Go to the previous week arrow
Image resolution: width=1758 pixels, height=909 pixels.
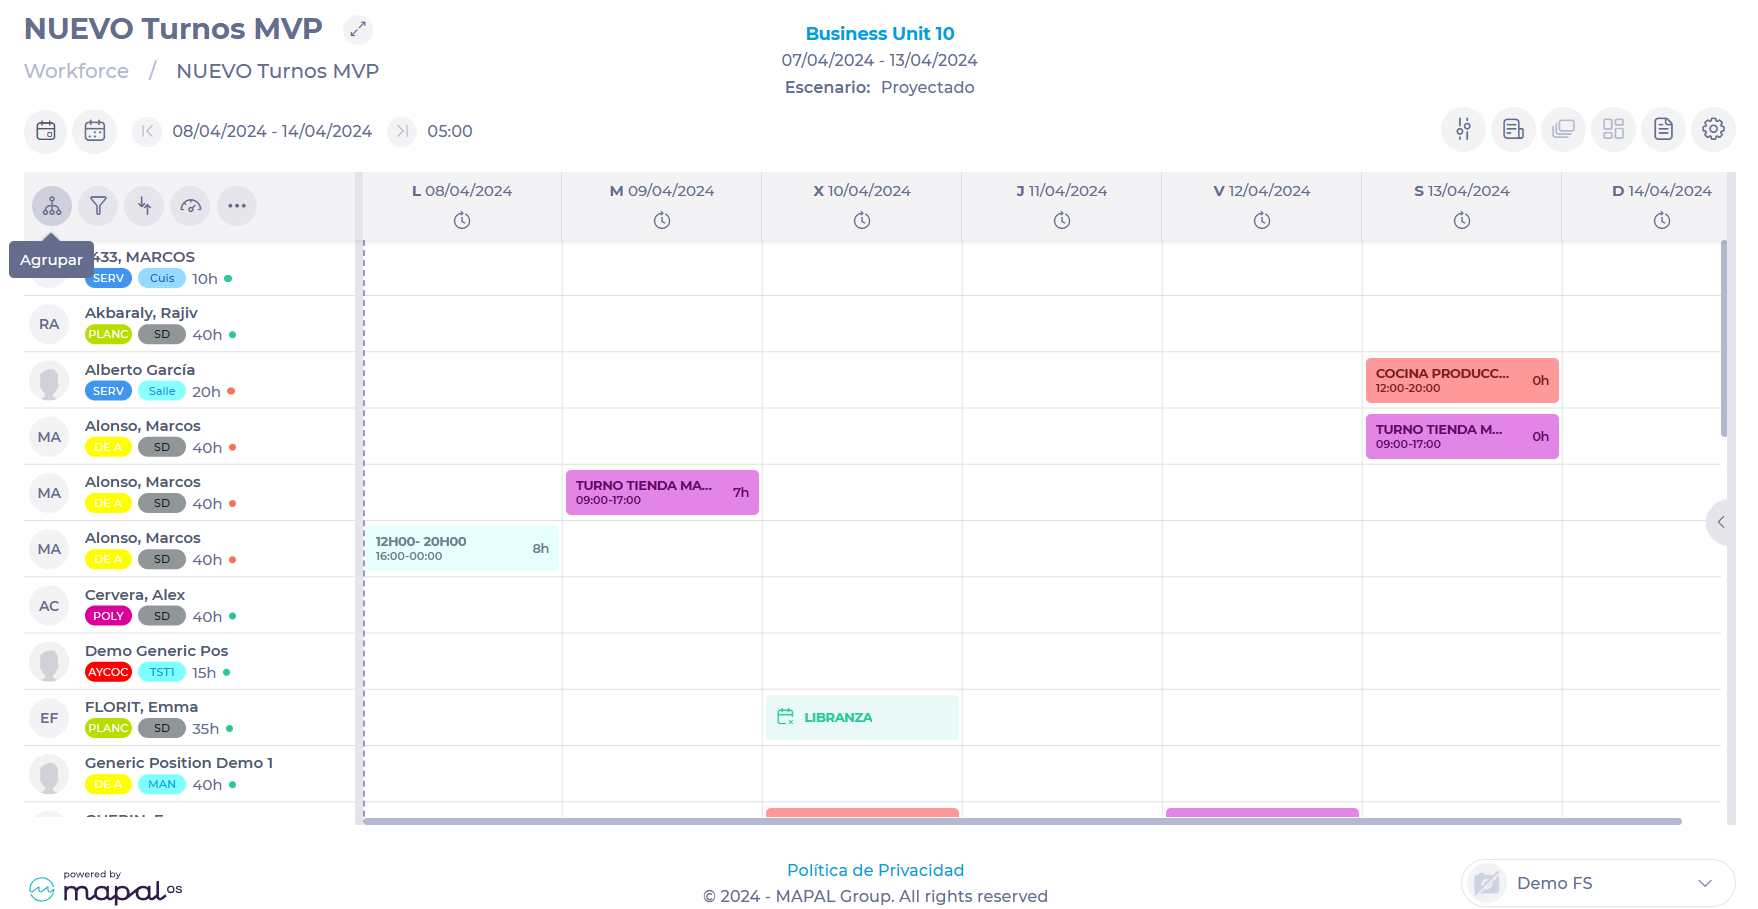point(147,131)
